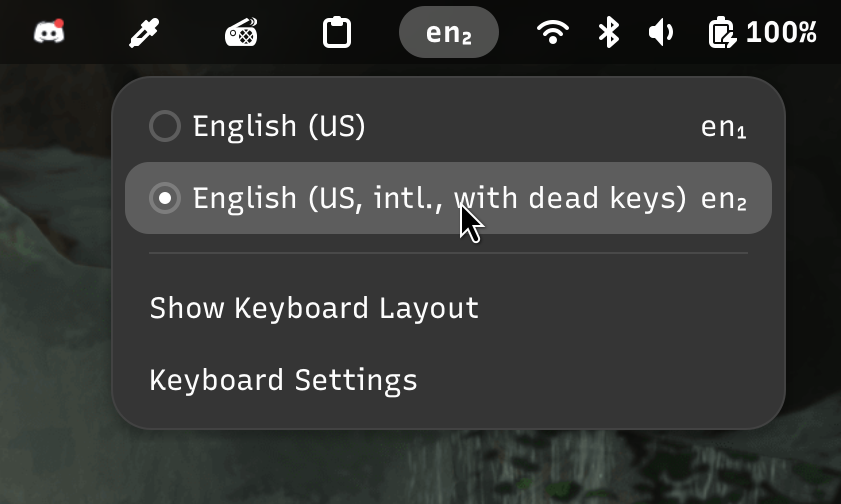Click the desktop wallpaper below the menu

pyautogui.click(x=420, y=470)
